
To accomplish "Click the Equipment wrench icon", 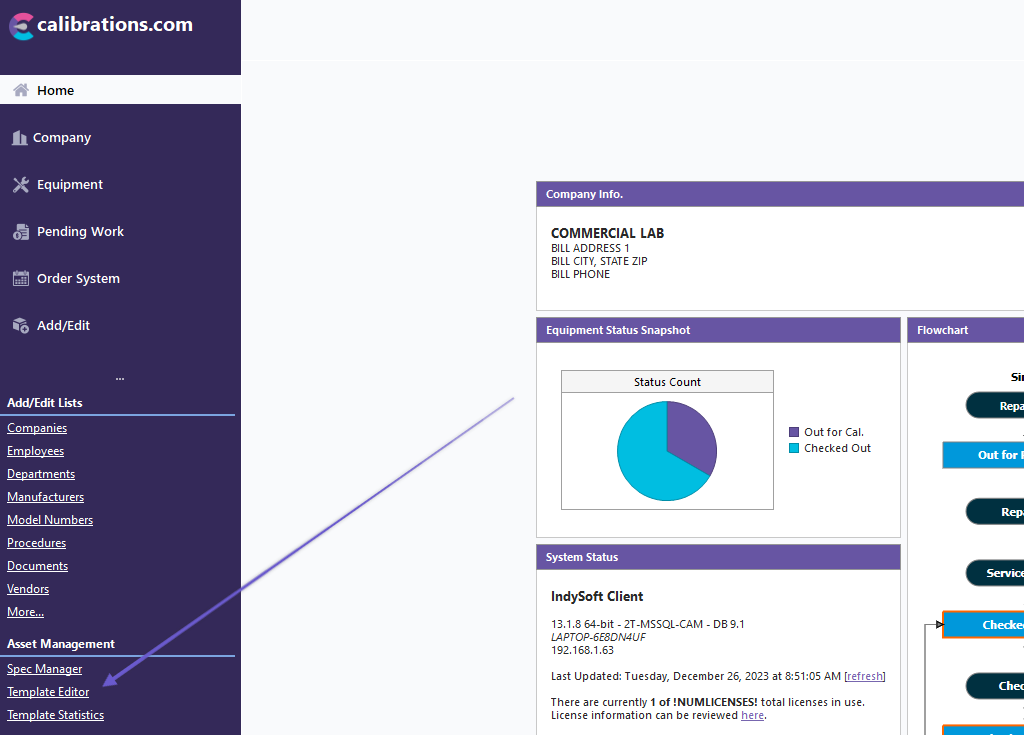I will pyautogui.click(x=21, y=185).
